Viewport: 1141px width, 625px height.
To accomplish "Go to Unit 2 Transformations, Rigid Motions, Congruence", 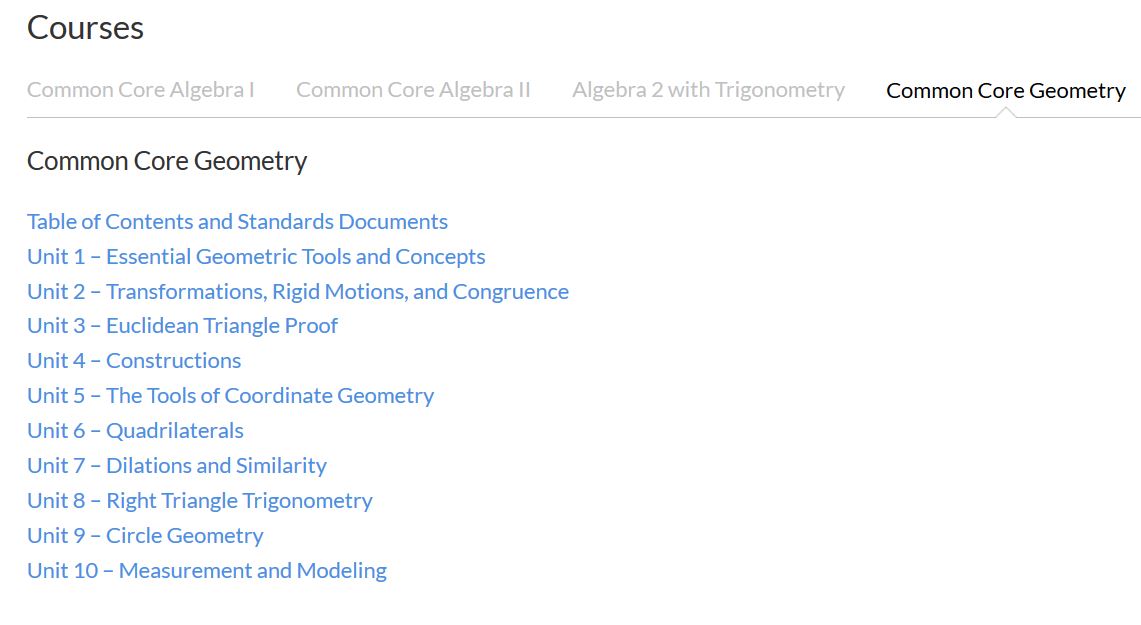I will (298, 291).
